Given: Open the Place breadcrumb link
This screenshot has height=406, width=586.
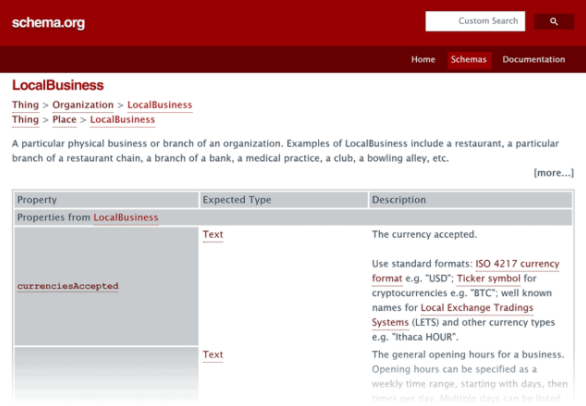Looking at the screenshot, I should point(64,120).
